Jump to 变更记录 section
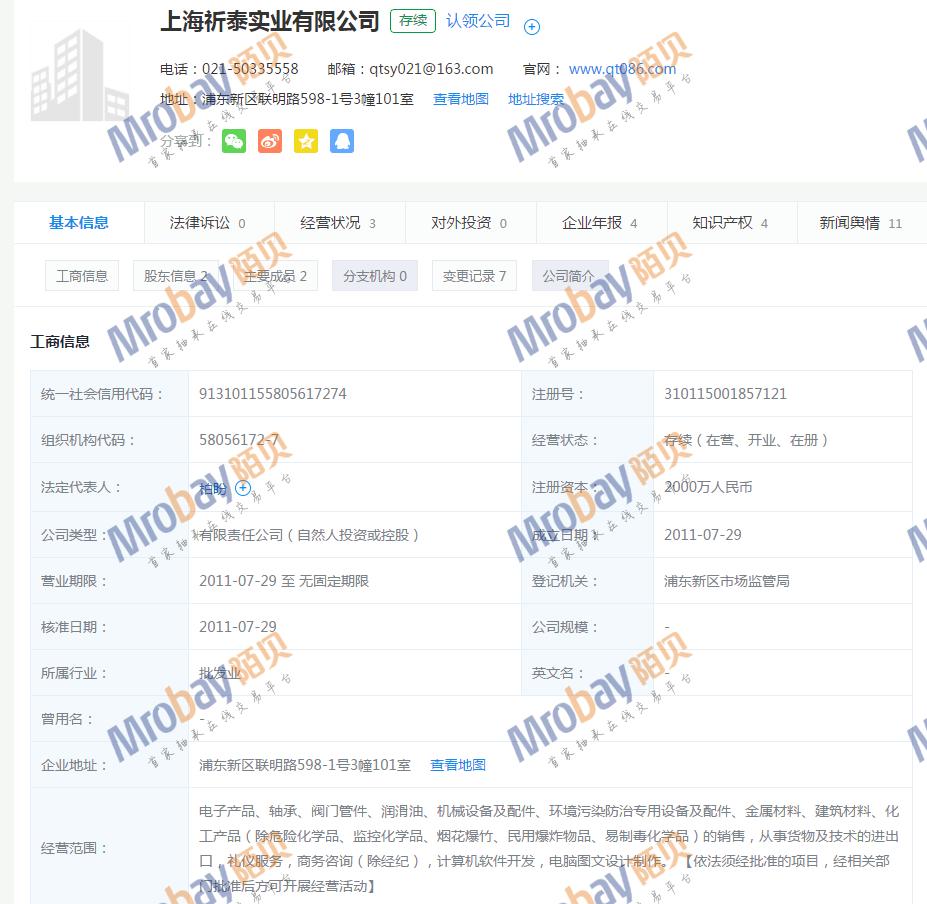 point(474,276)
